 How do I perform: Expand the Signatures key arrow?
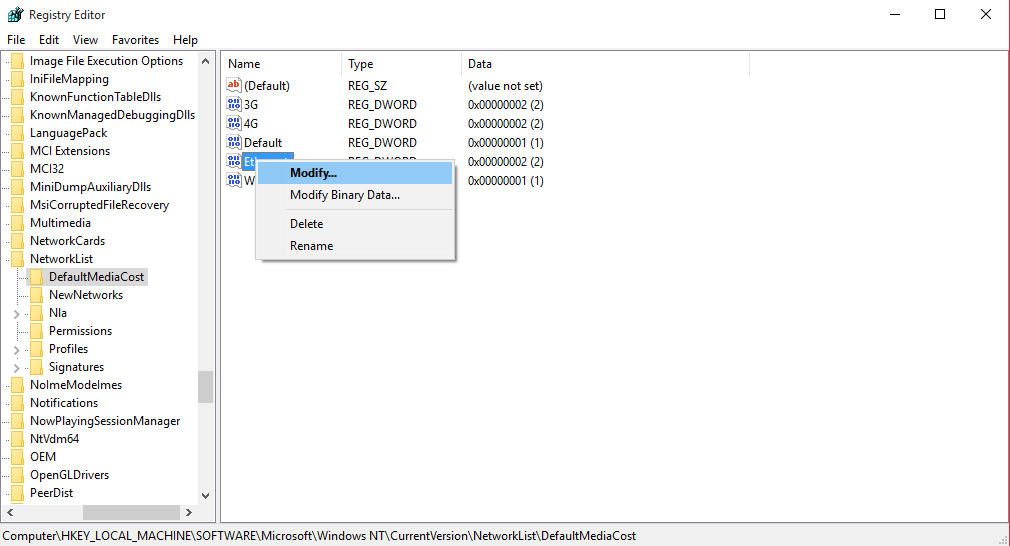(x=16, y=367)
